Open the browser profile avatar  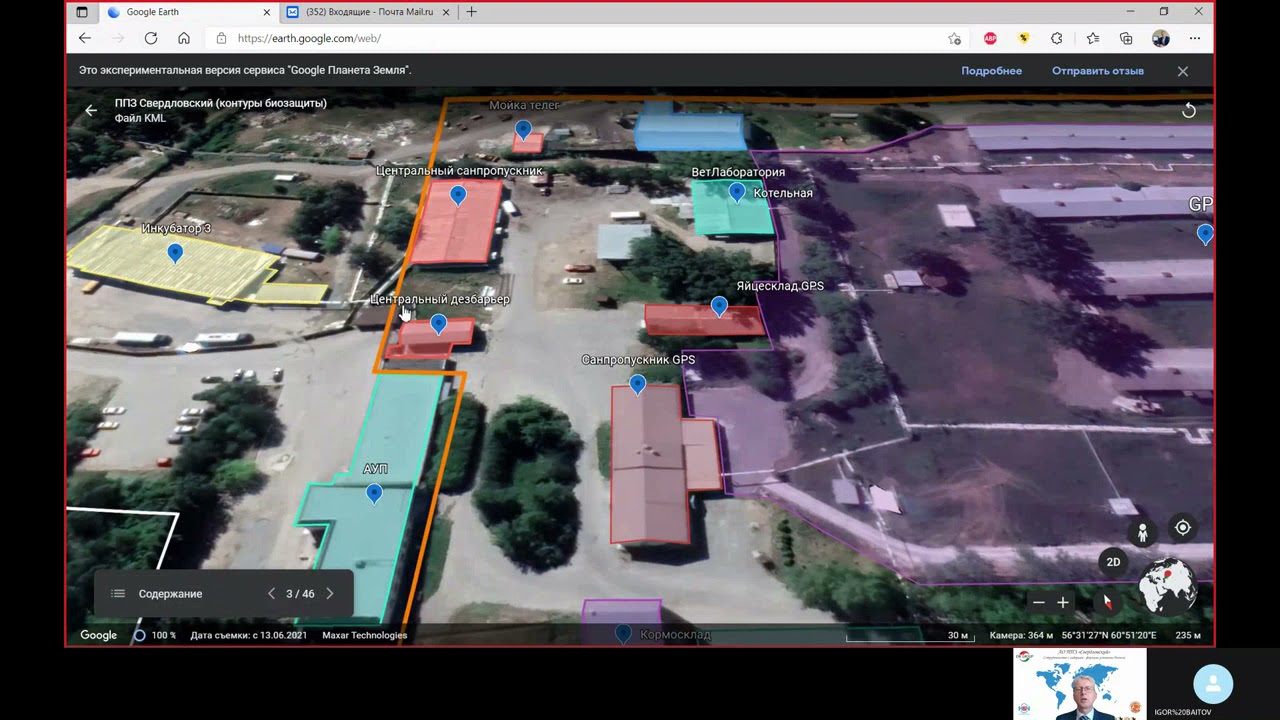tap(1161, 38)
